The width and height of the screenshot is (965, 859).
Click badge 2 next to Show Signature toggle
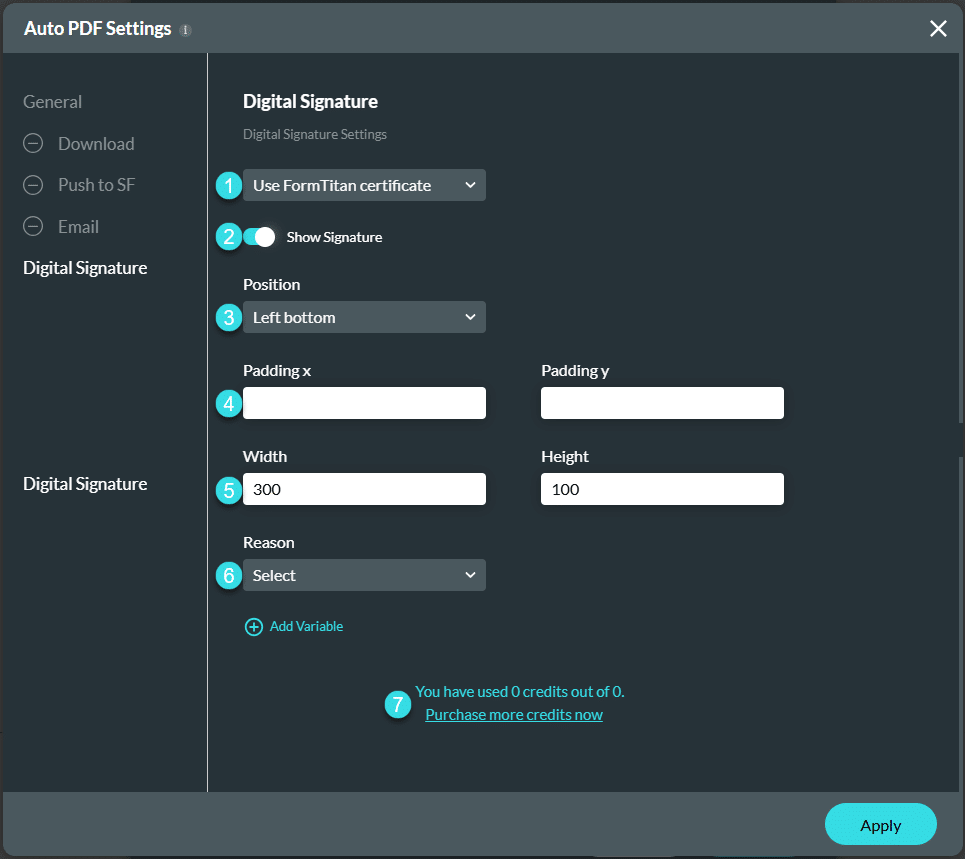(x=228, y=237)
